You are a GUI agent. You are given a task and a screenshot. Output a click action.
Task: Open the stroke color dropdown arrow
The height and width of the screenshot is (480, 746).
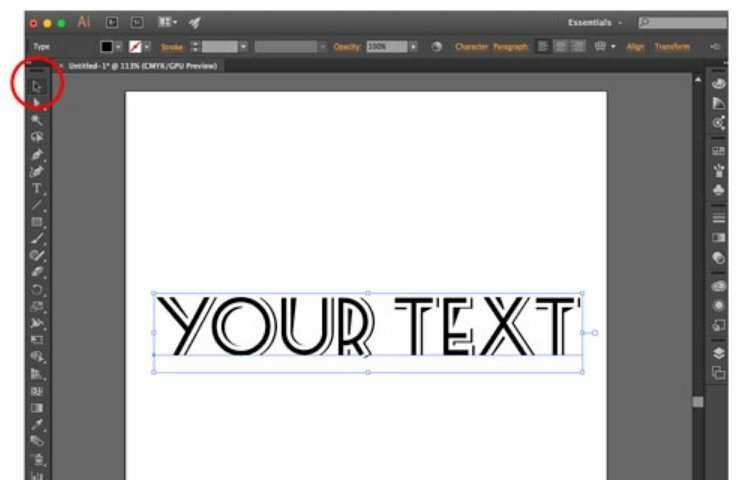tap(147, 47)
